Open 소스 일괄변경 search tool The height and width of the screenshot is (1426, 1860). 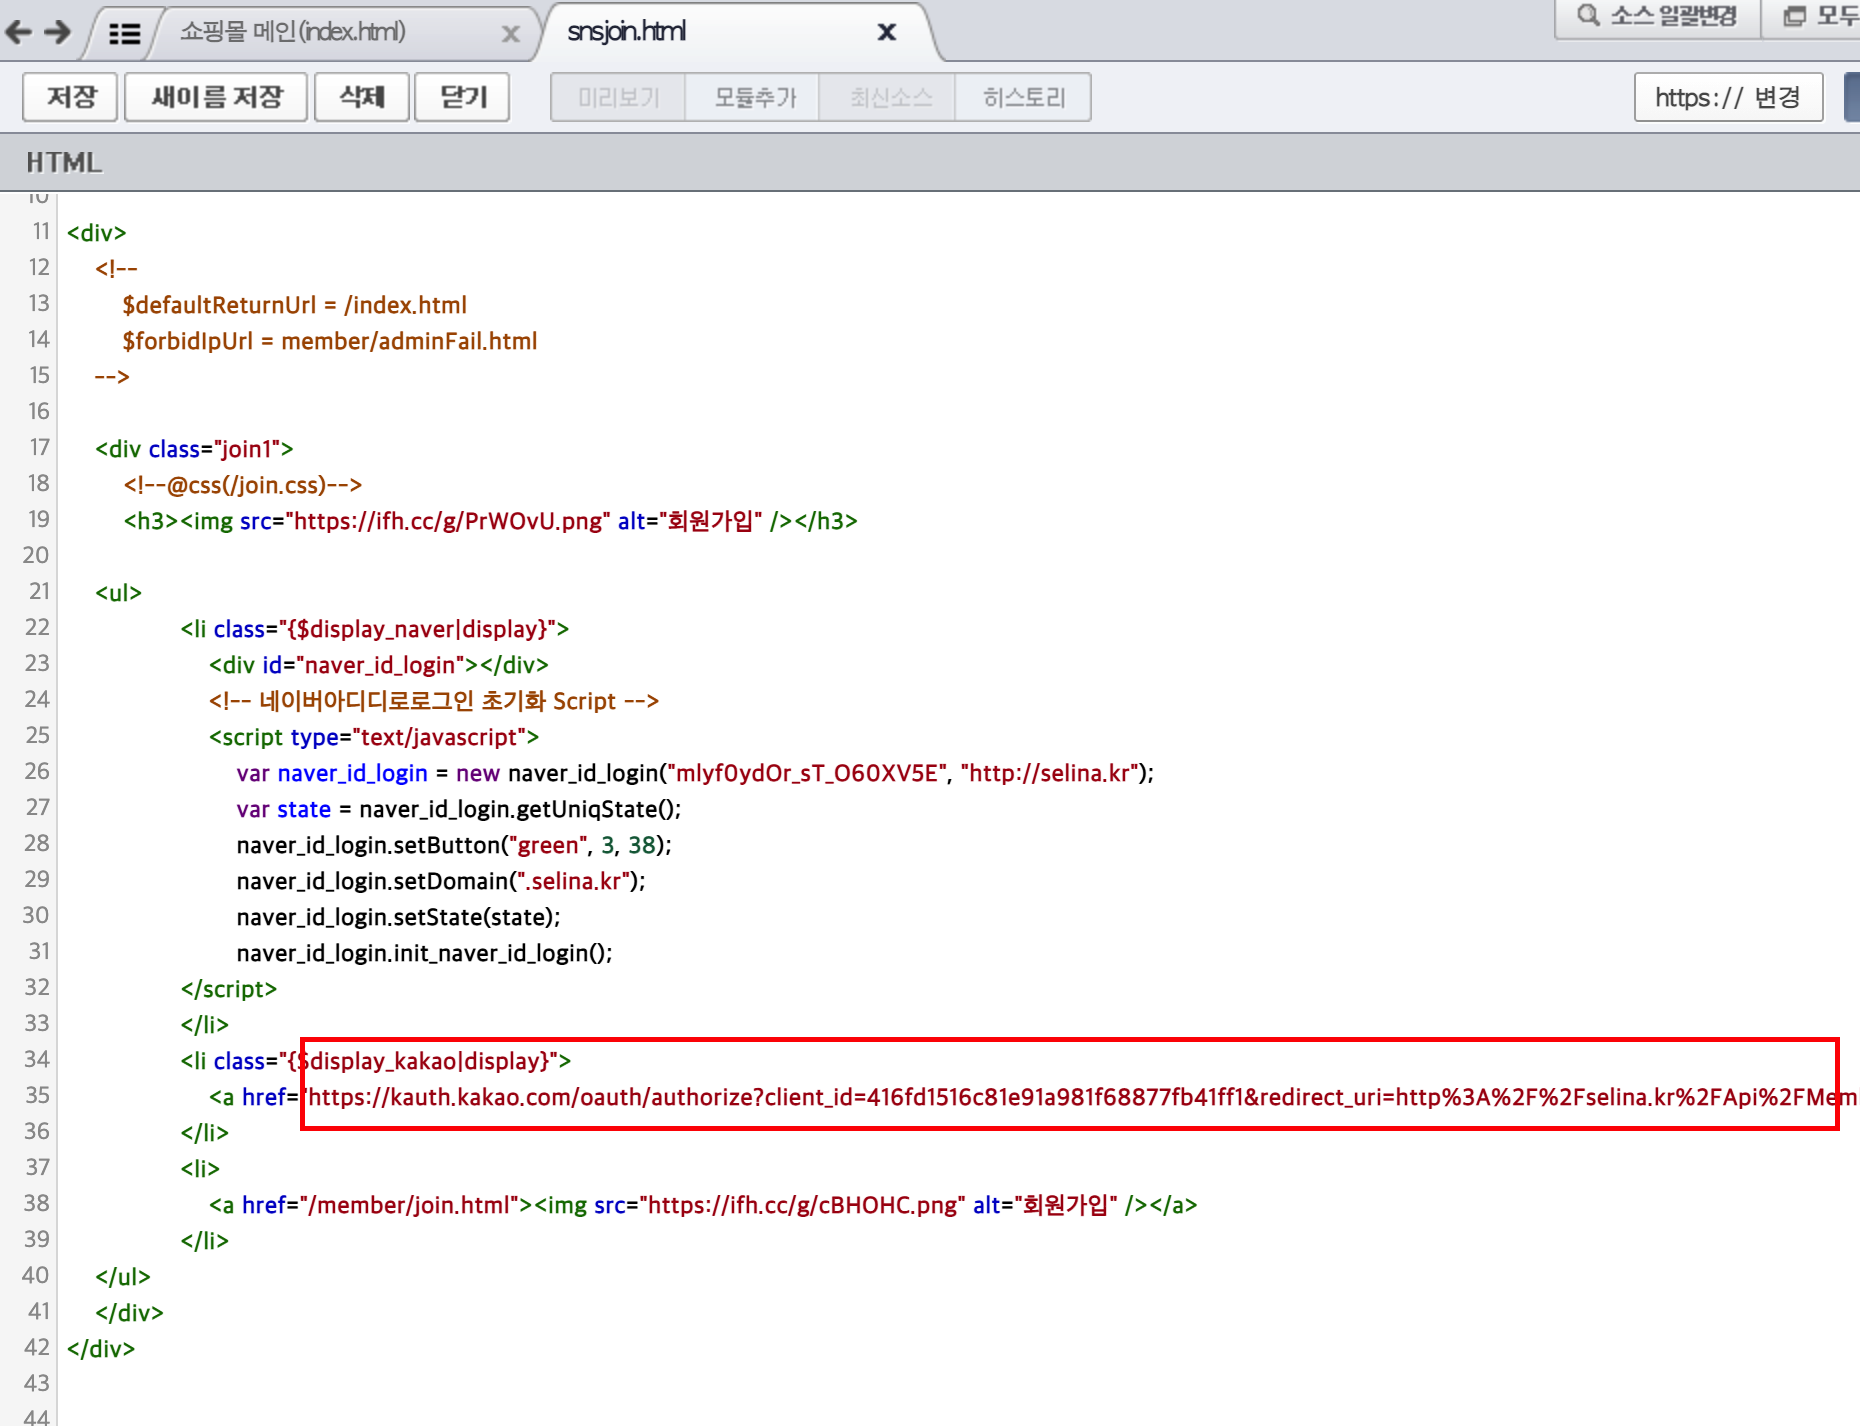(1657, 17)
